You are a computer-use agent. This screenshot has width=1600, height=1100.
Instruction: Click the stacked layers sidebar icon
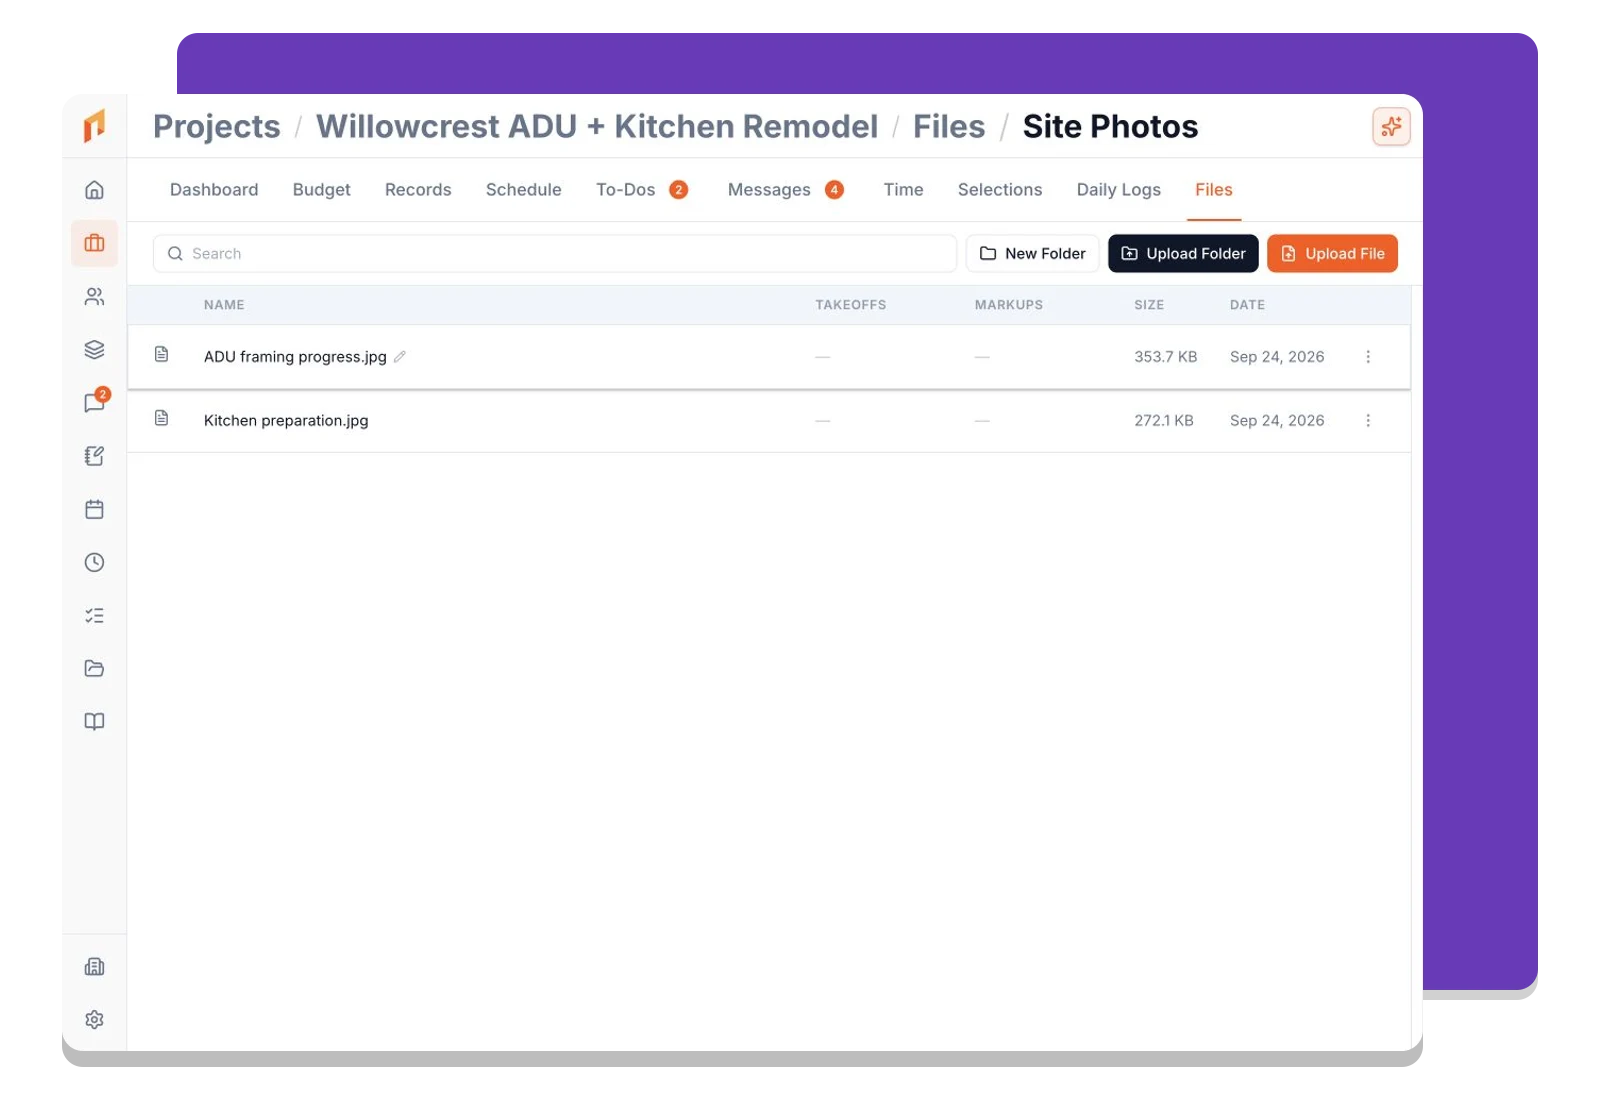pos(94,349)
